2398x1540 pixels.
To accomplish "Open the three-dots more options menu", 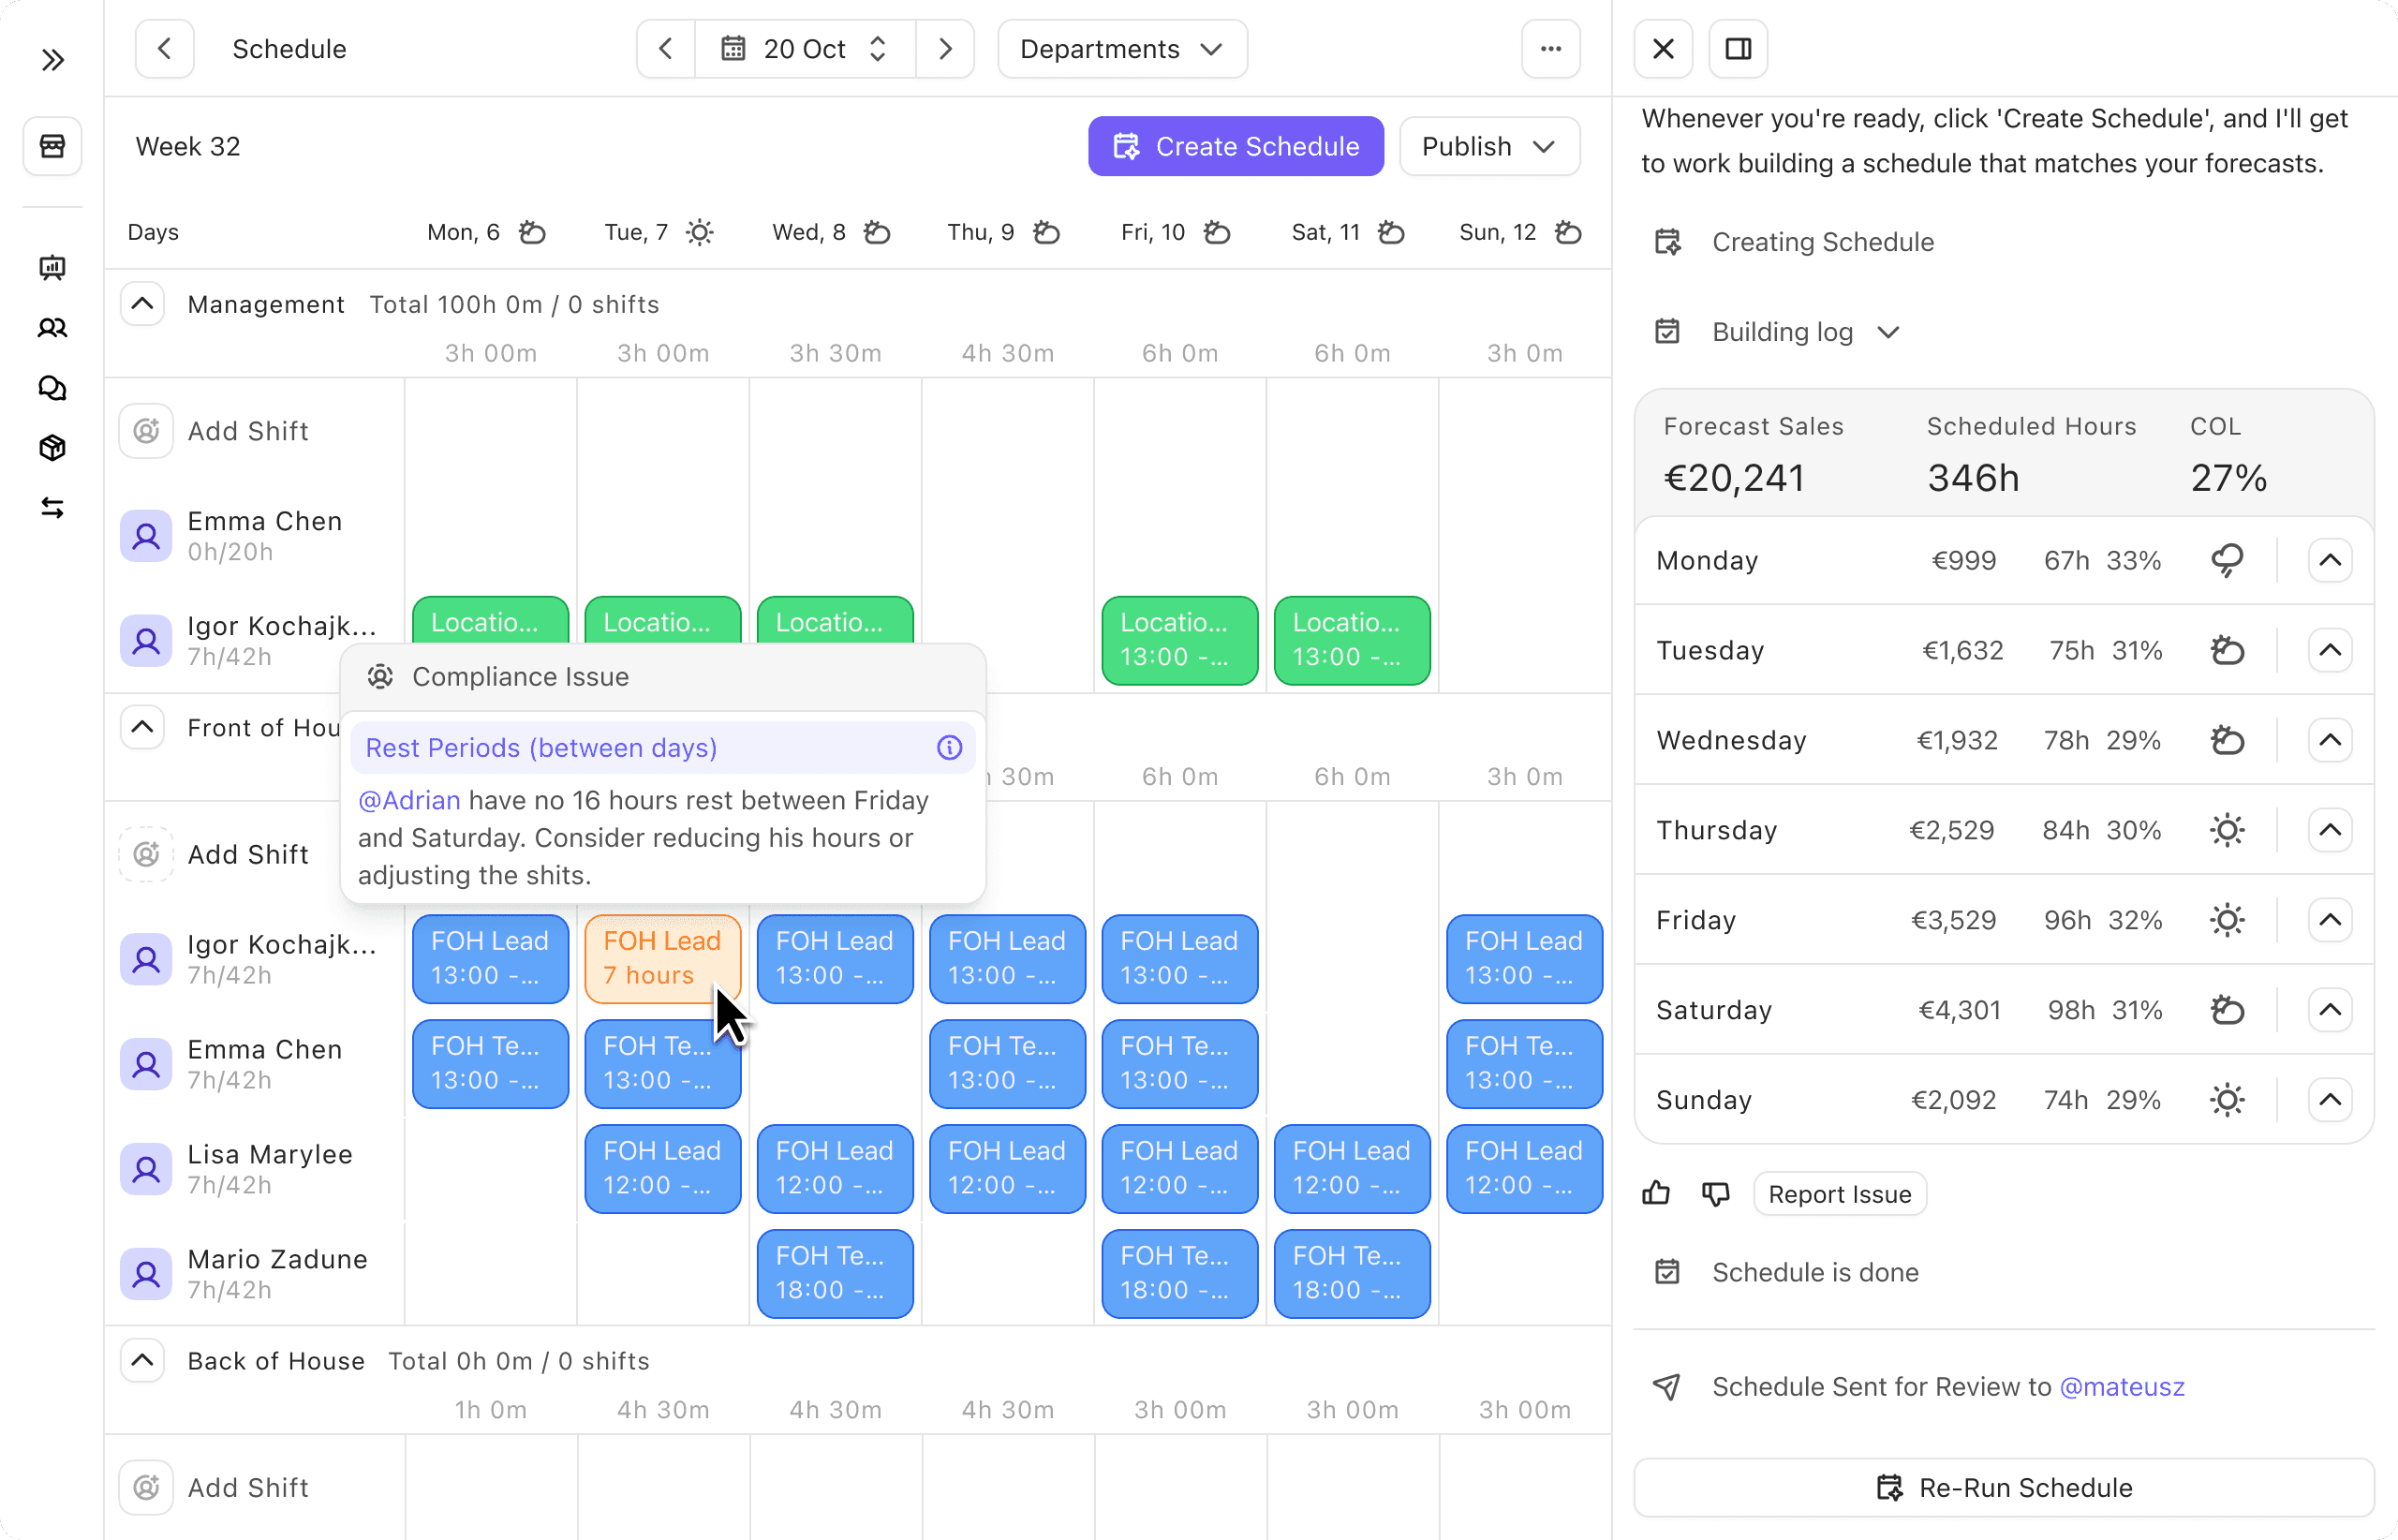I will tap(1550, 49).
